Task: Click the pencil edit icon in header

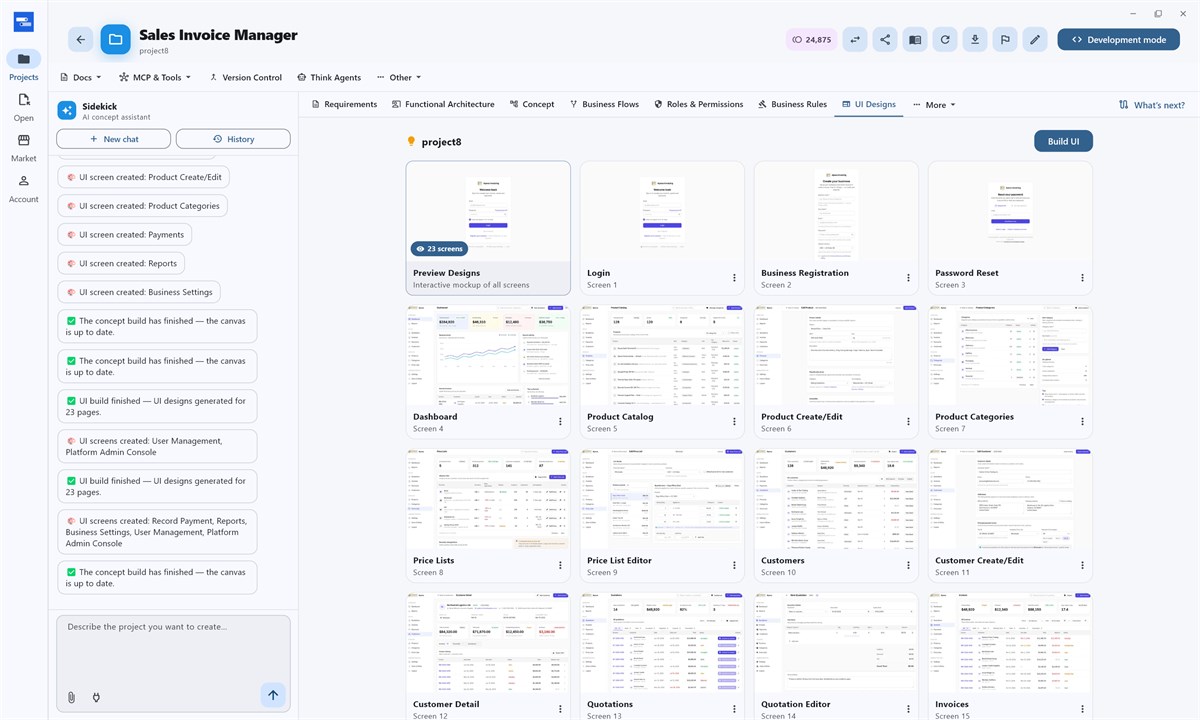Action: (x=1035, y=40)
